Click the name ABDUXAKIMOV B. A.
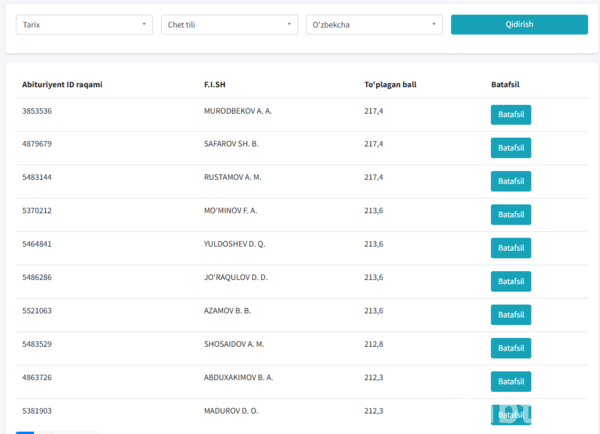This screenshot has height=434, width=600. 238,377
